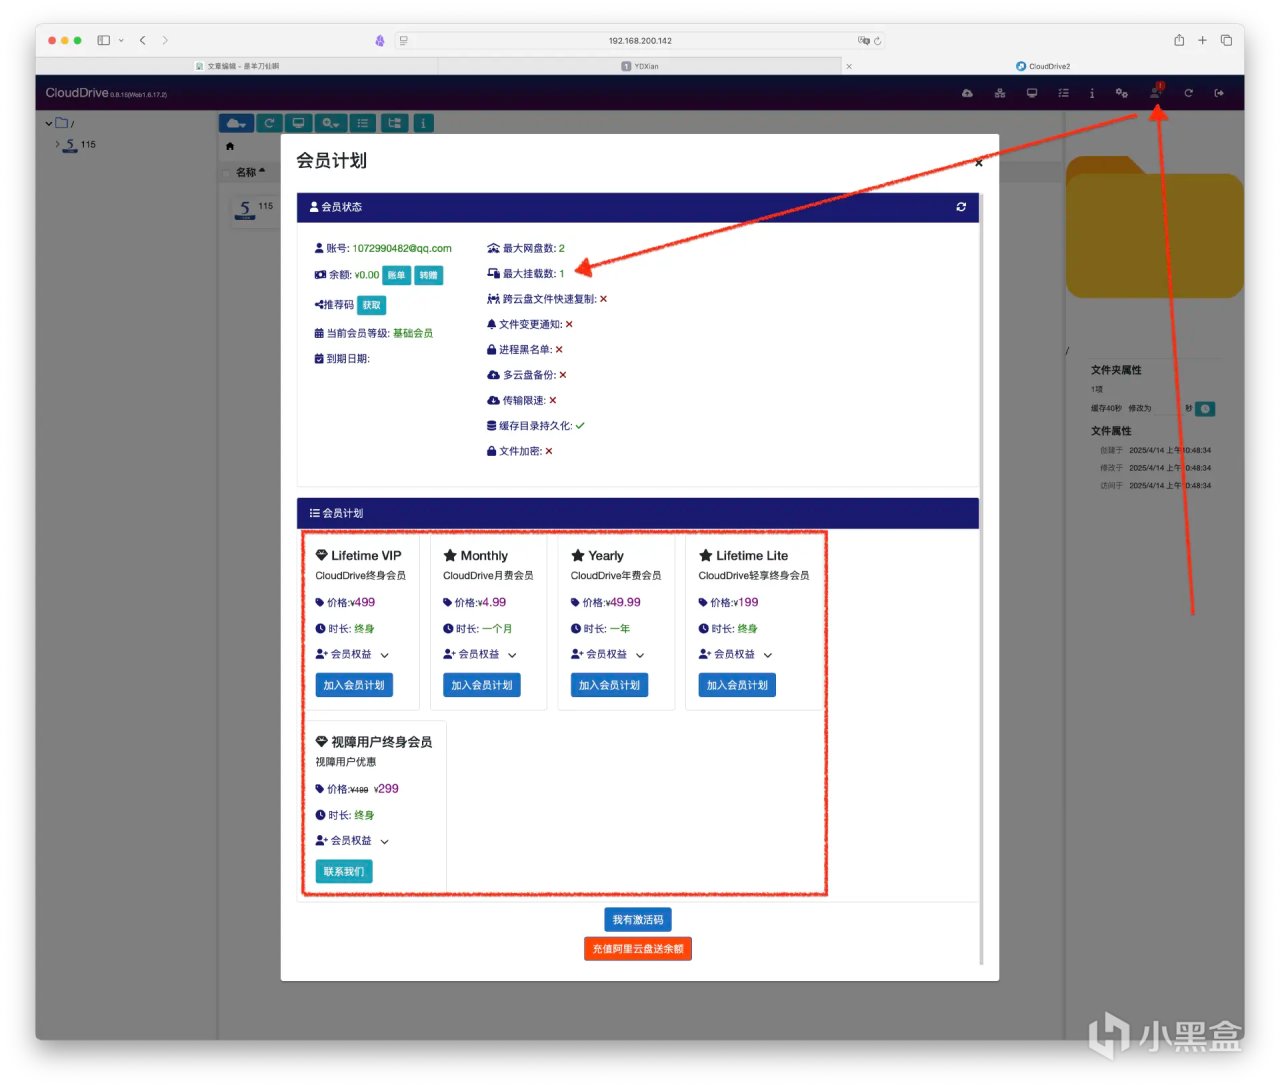Click the teal info button in the file toolbar
The width and height of the screenshot is (1280, 1087).
[423, 123]
